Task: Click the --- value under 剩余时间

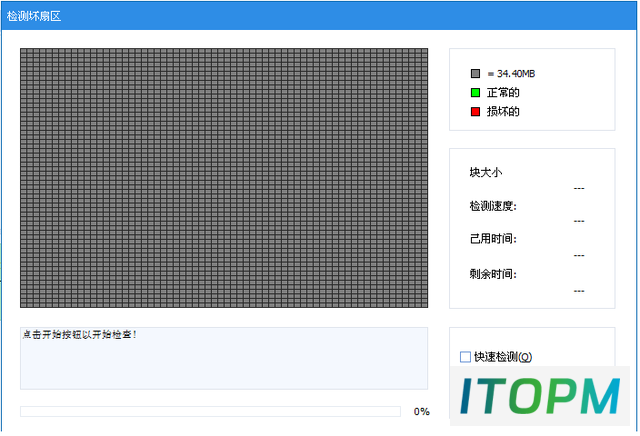Action: click(x=579, y=291)
